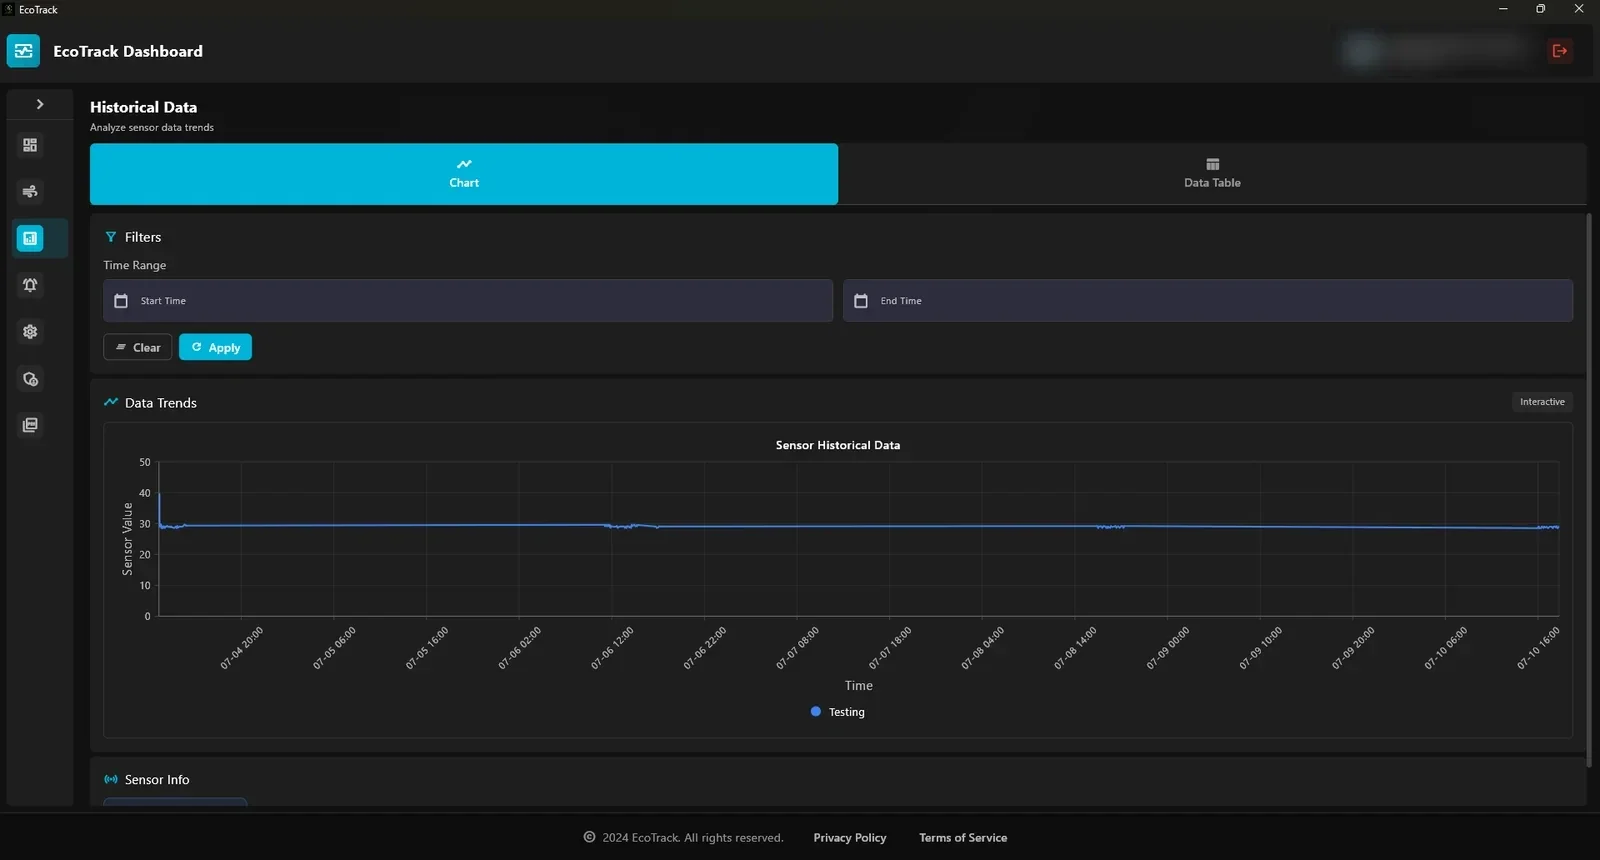Select the historical data chart sidebar icon
Screen dimensions: 1600x860
click(x=30, y=238)
